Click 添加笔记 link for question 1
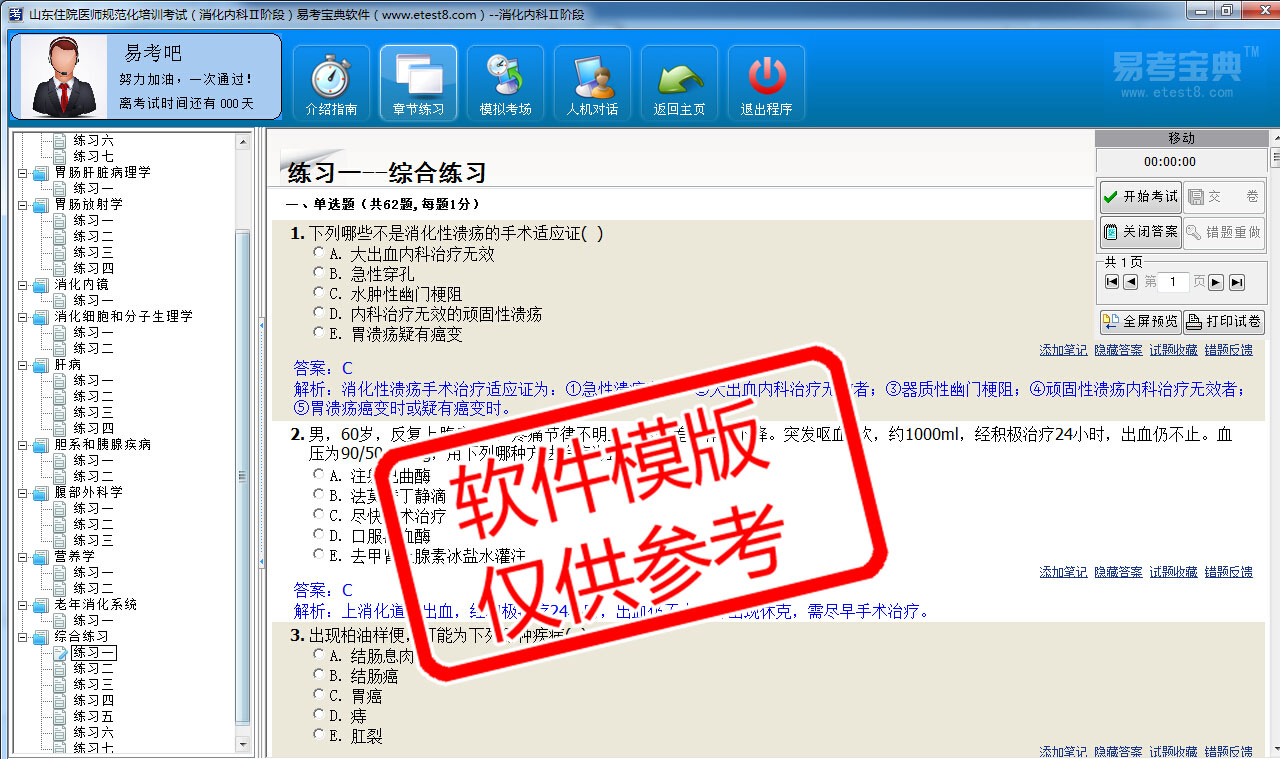 coord(1063,350)
